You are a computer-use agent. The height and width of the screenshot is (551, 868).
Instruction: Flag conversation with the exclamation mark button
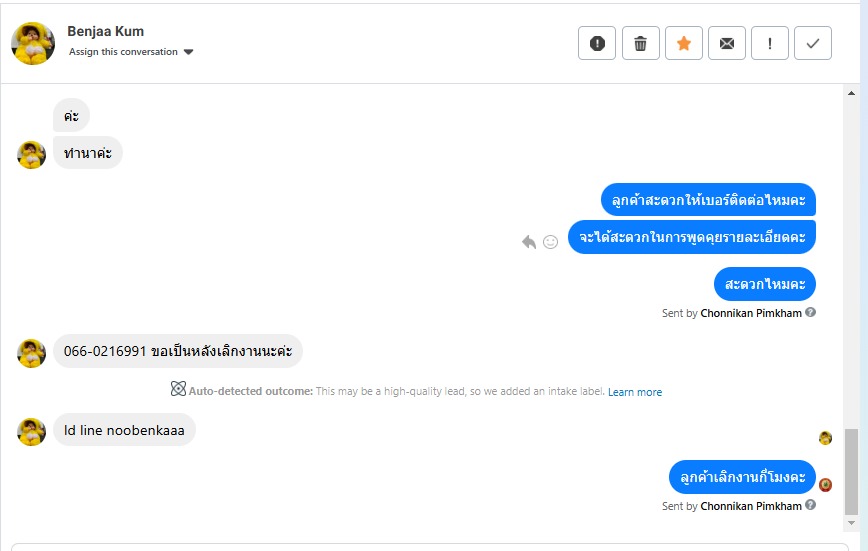point(770,43)
